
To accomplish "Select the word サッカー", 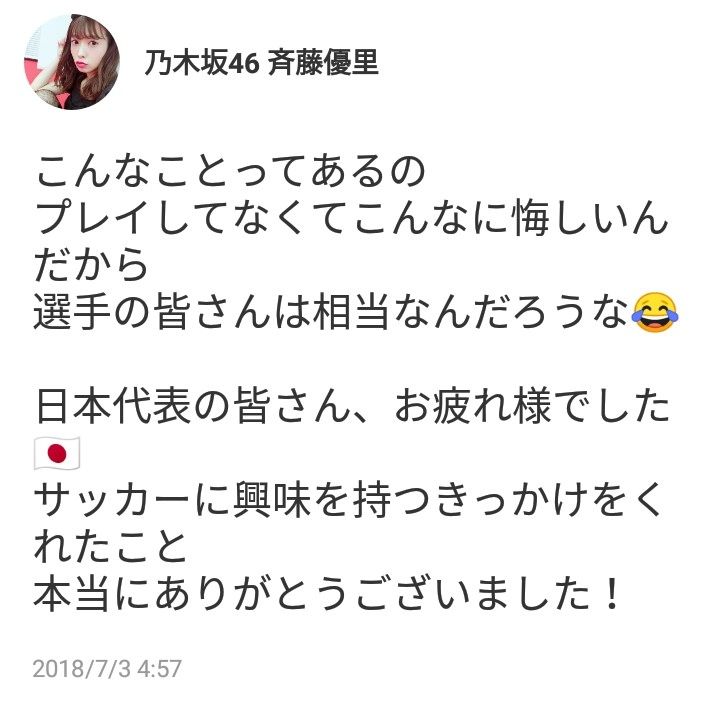I will (112, 500).
